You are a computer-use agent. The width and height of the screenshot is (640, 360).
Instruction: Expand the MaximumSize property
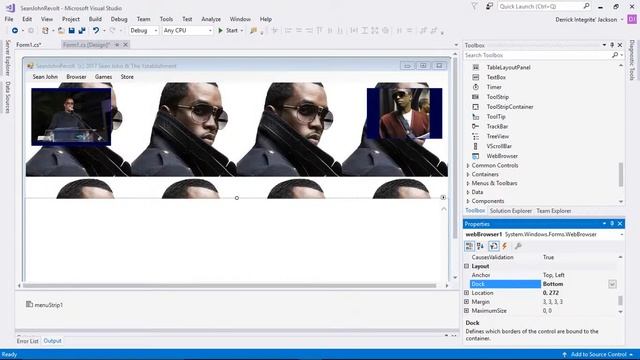[x=467, y=311]
